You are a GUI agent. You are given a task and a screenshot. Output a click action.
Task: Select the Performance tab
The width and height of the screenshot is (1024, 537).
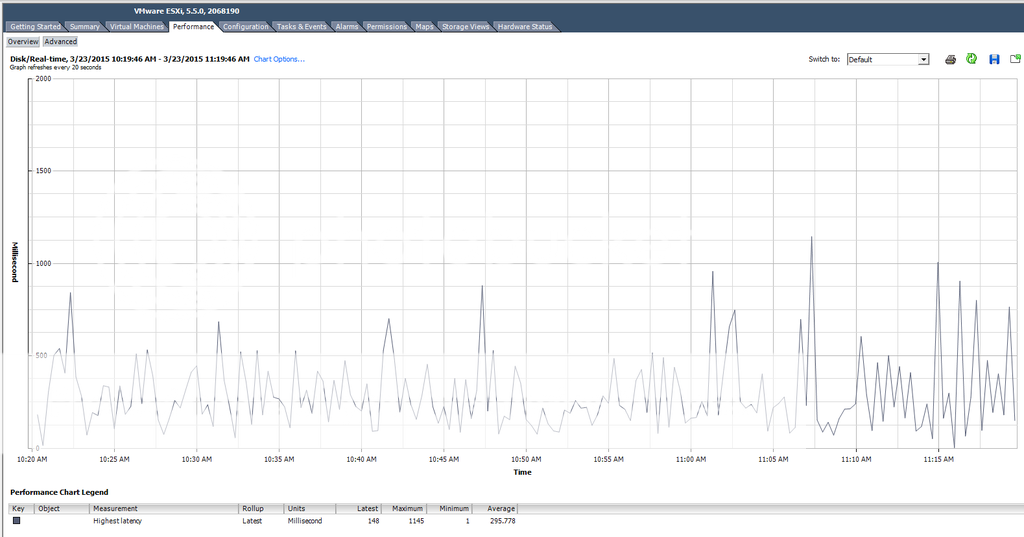pos(193,27)
